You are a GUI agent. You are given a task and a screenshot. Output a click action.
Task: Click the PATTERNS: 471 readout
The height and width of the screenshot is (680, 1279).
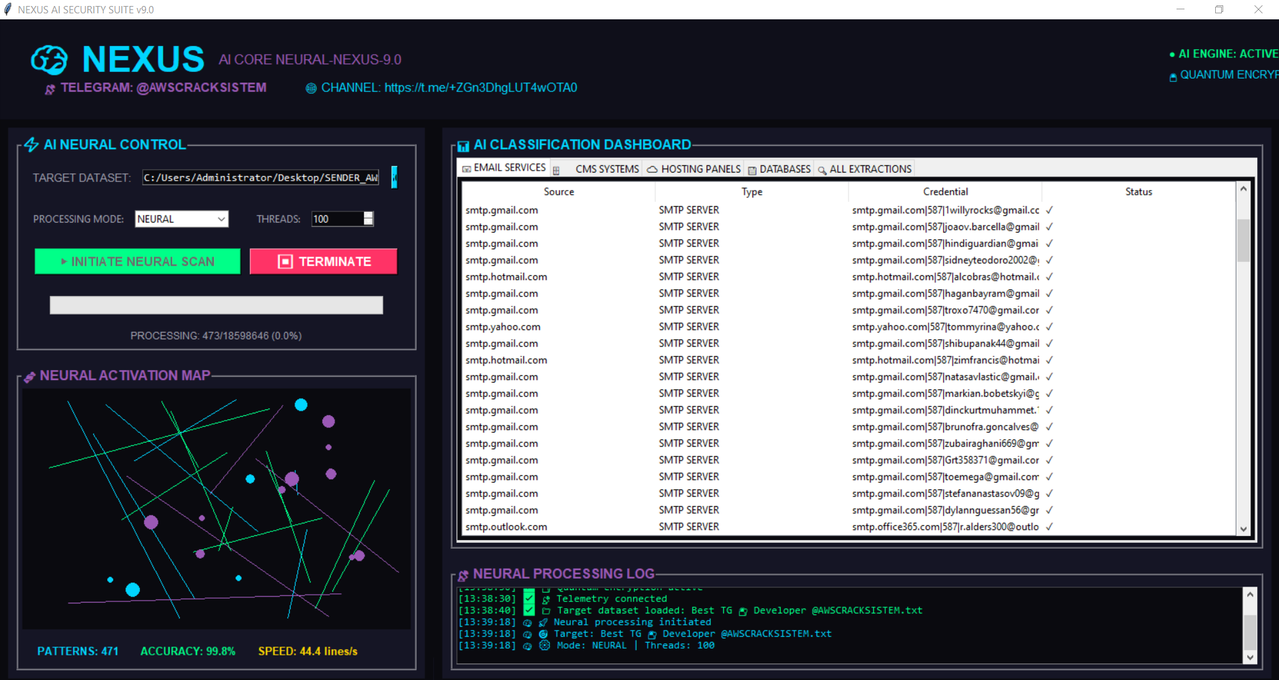pos(78,651)
